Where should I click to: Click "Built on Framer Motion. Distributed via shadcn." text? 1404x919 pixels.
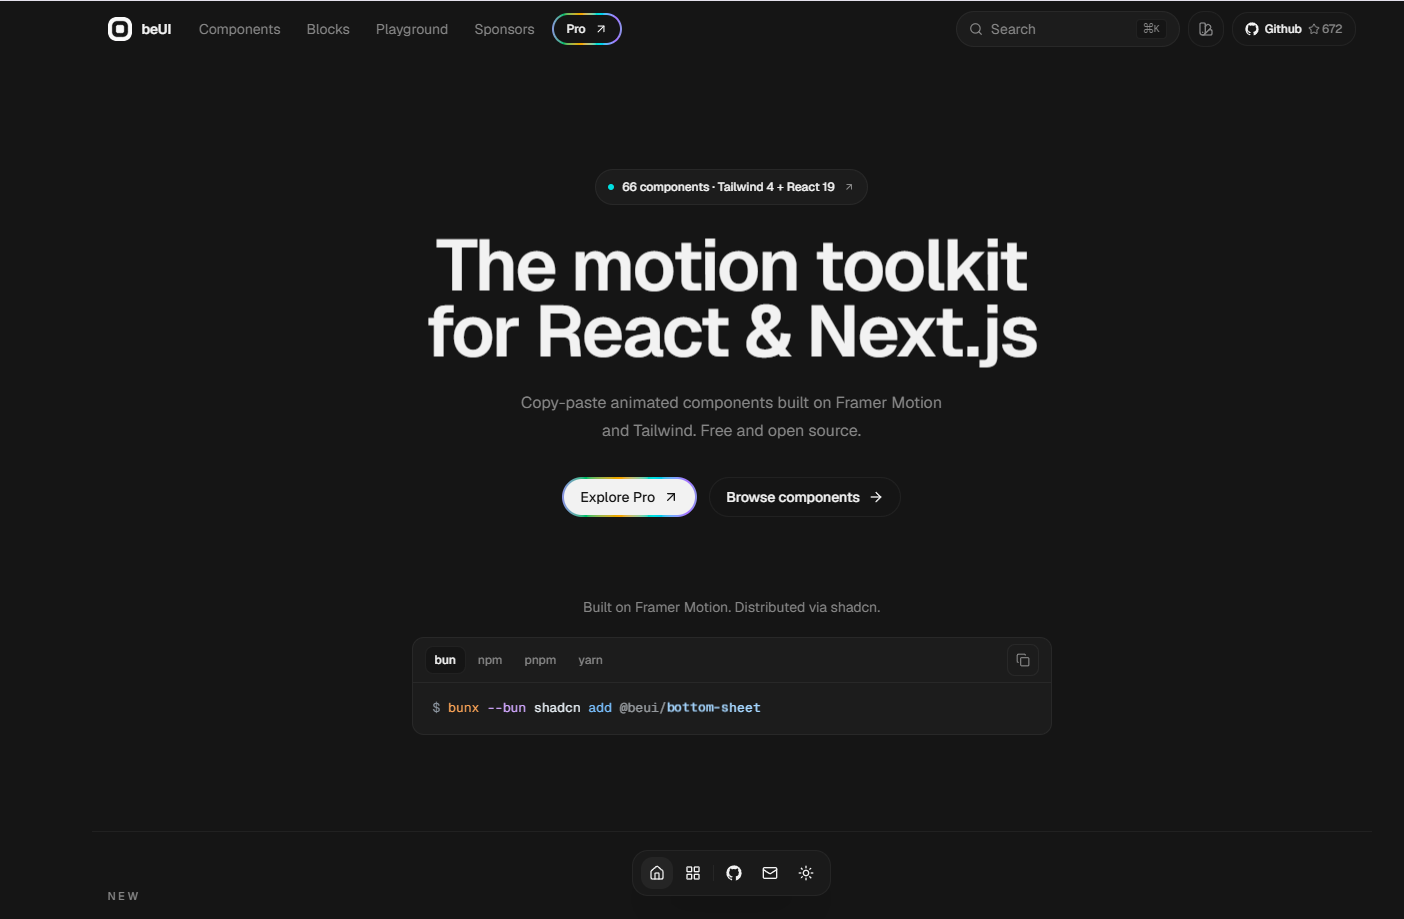tap(731, 607)
